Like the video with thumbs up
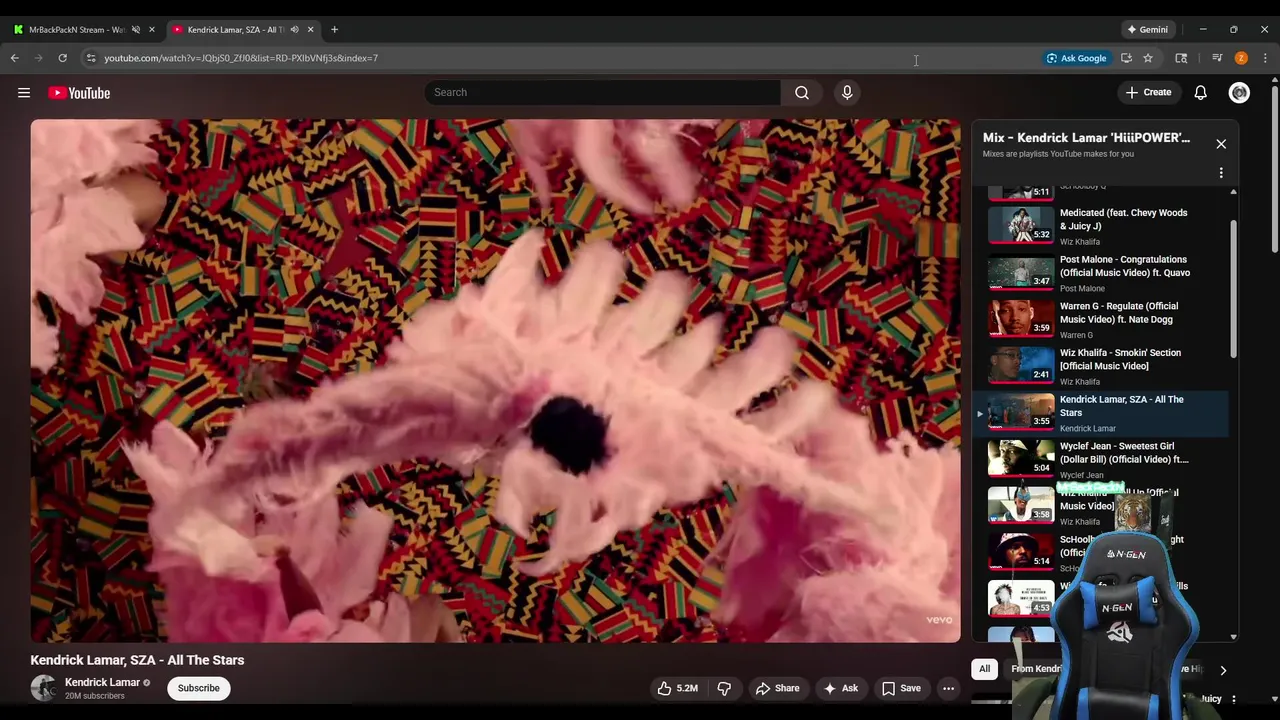1280x720 pixels. [x=677, y=688]
